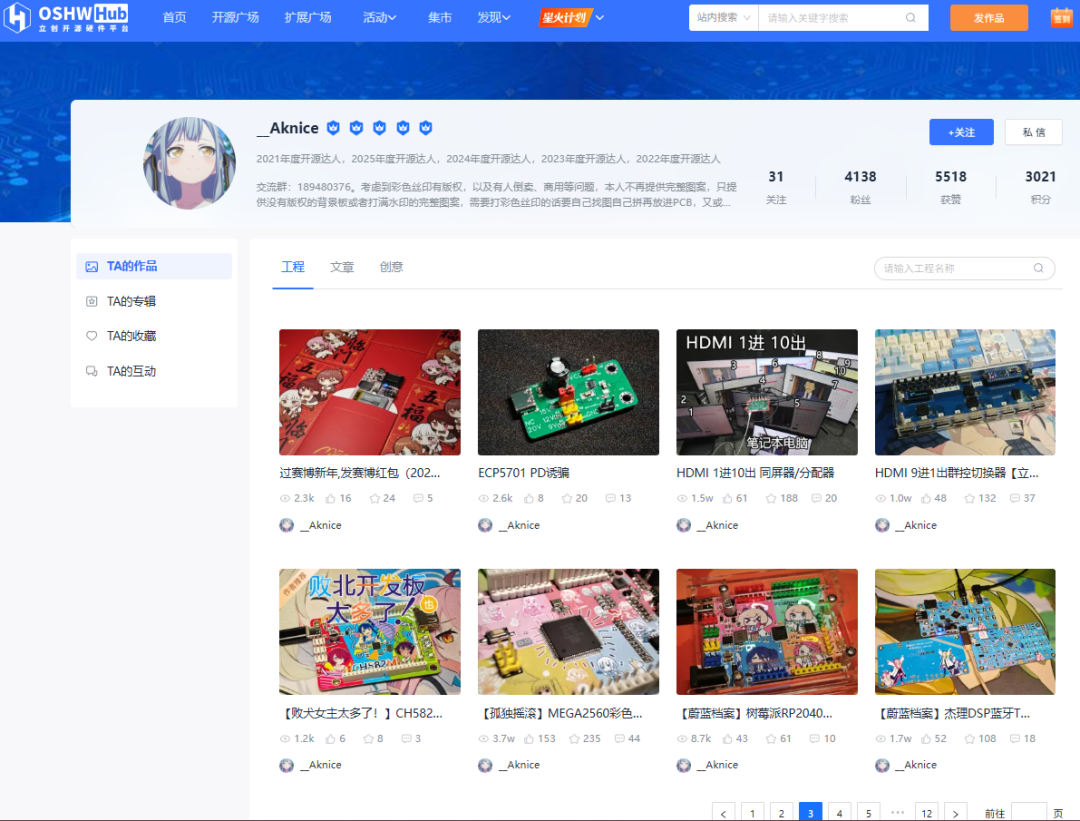
Task: Expand the 站内搜索 search scope dropdown
Action: [x=723, y=18]
